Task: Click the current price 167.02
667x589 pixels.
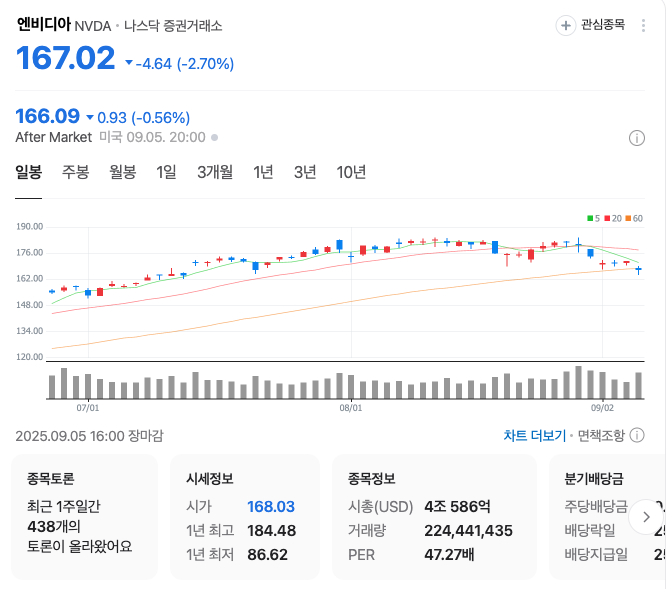Action: 66,58
